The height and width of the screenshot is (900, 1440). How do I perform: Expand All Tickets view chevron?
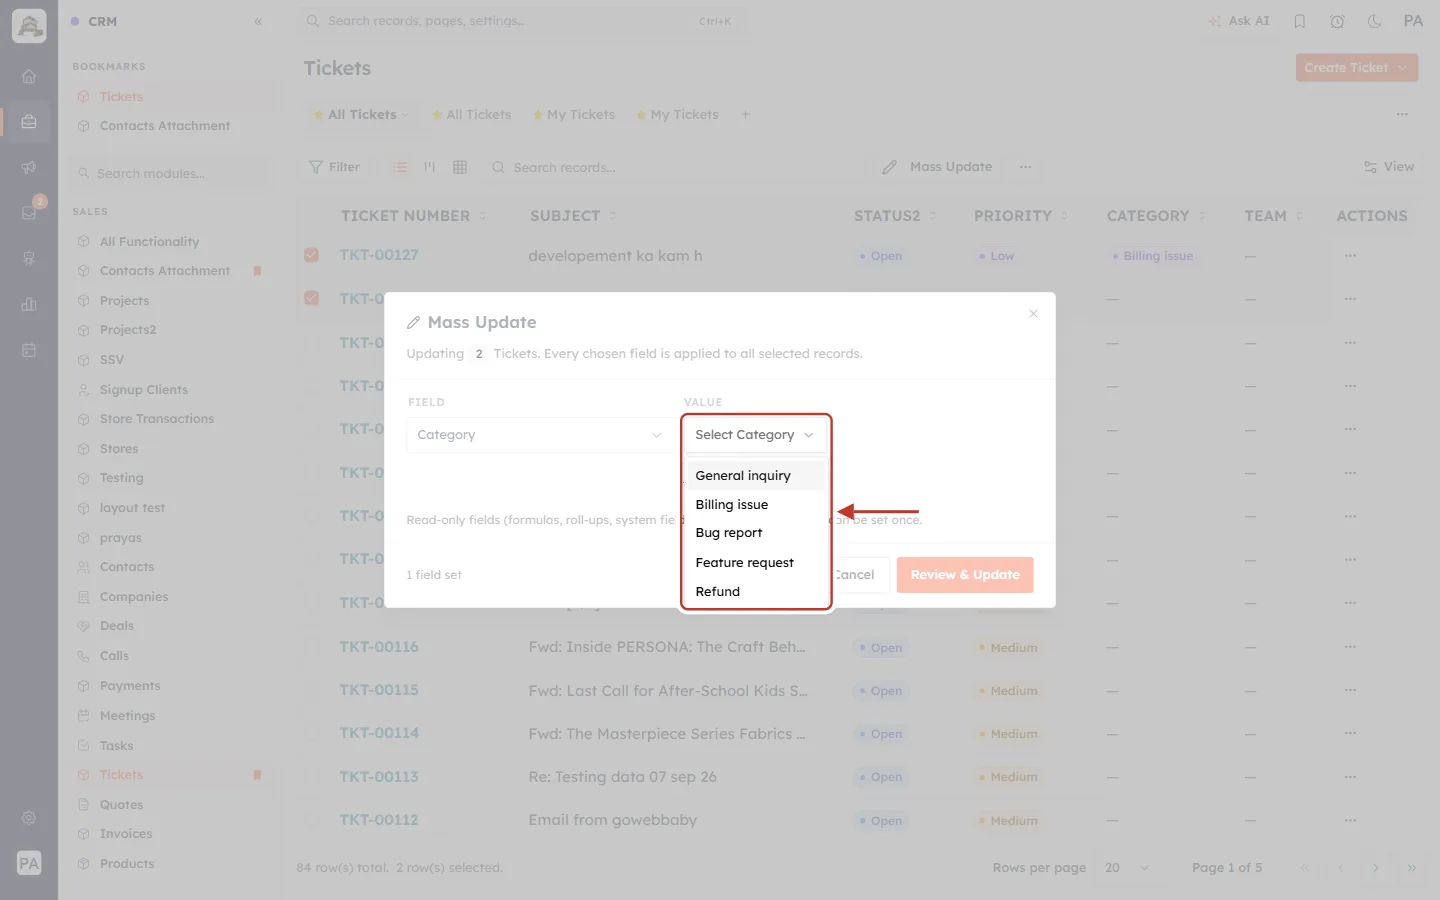405,115
